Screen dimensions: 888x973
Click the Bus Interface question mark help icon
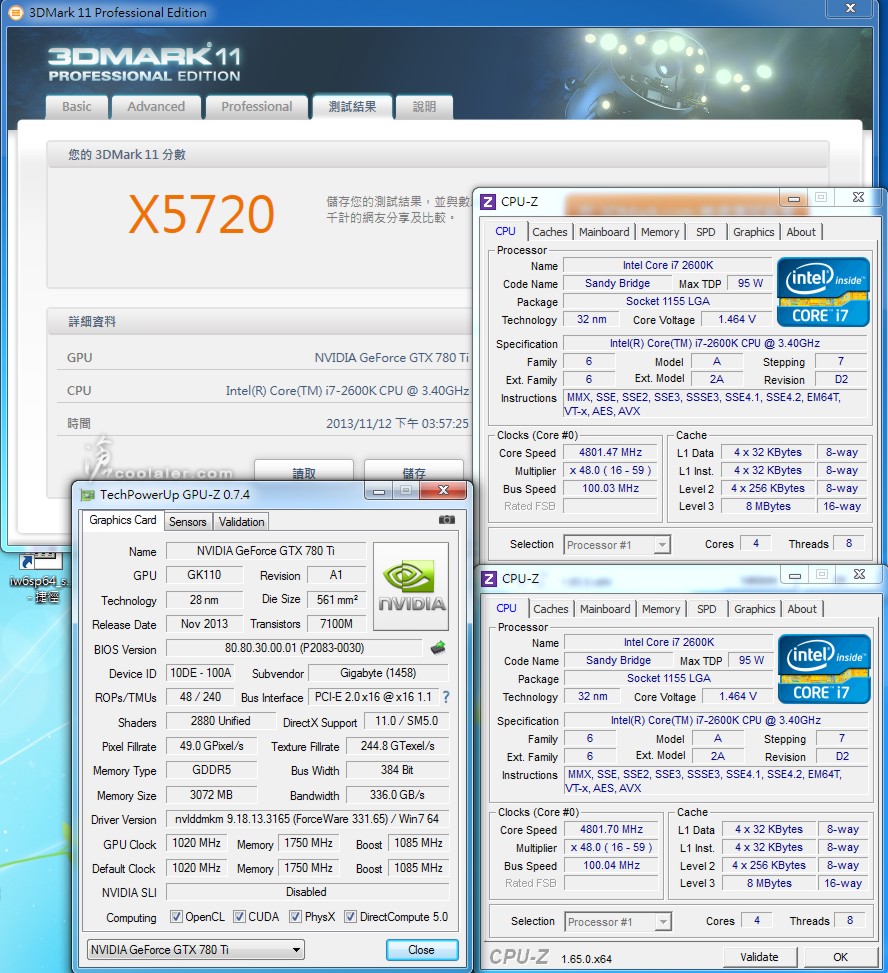(x=446, y=697)
